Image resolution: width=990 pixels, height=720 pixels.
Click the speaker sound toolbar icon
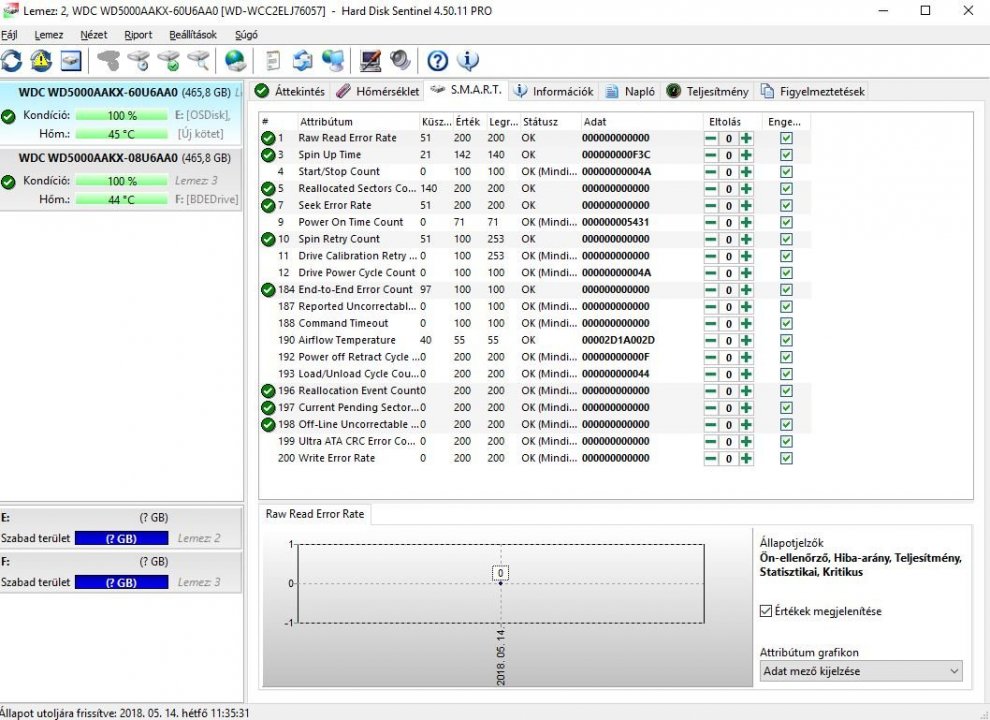click(400, 61)
